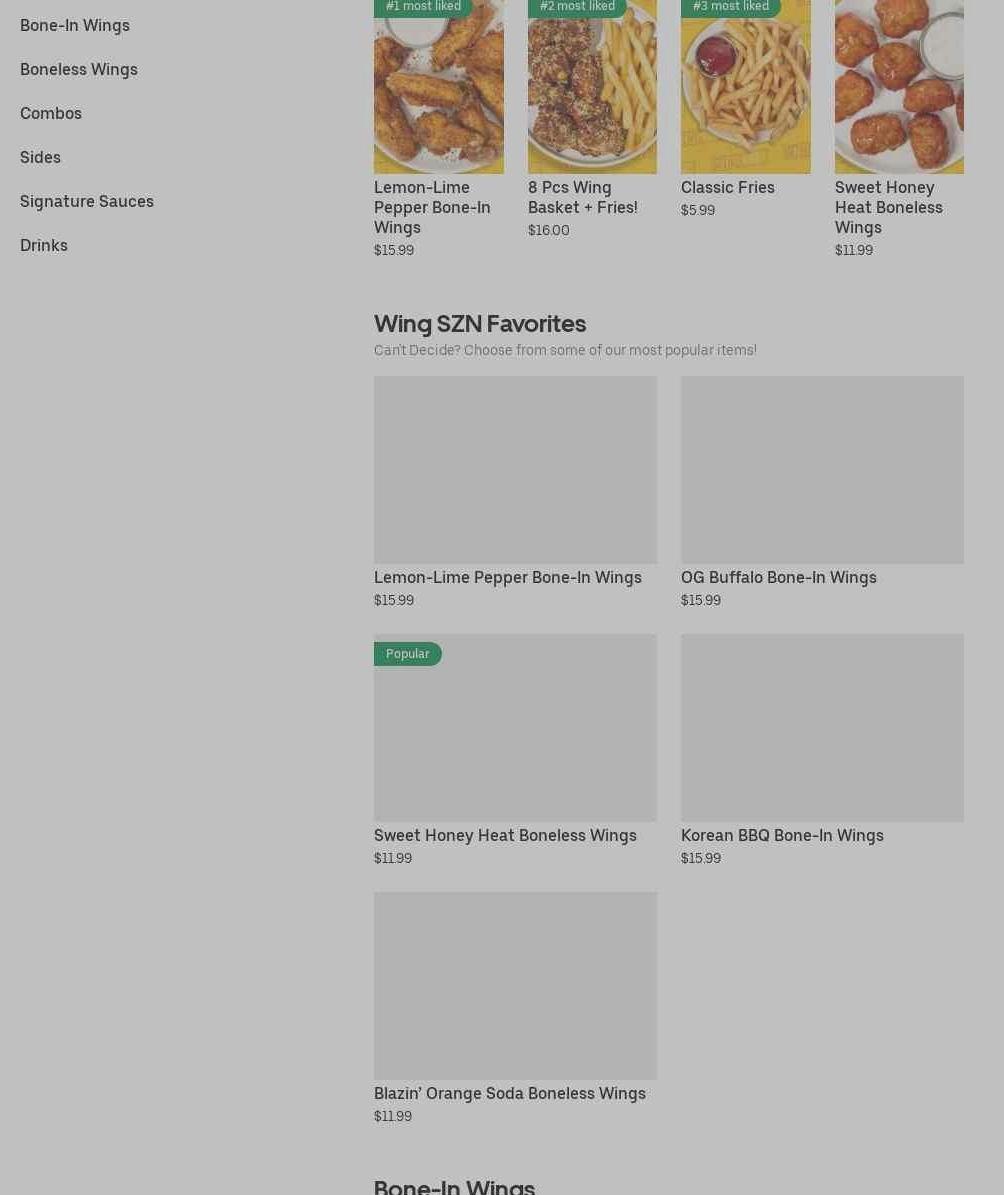Click the Popular-tagged Sweet Honey Heat image
Viewport: 1004px width, 1195px height.
pos(515,728)
